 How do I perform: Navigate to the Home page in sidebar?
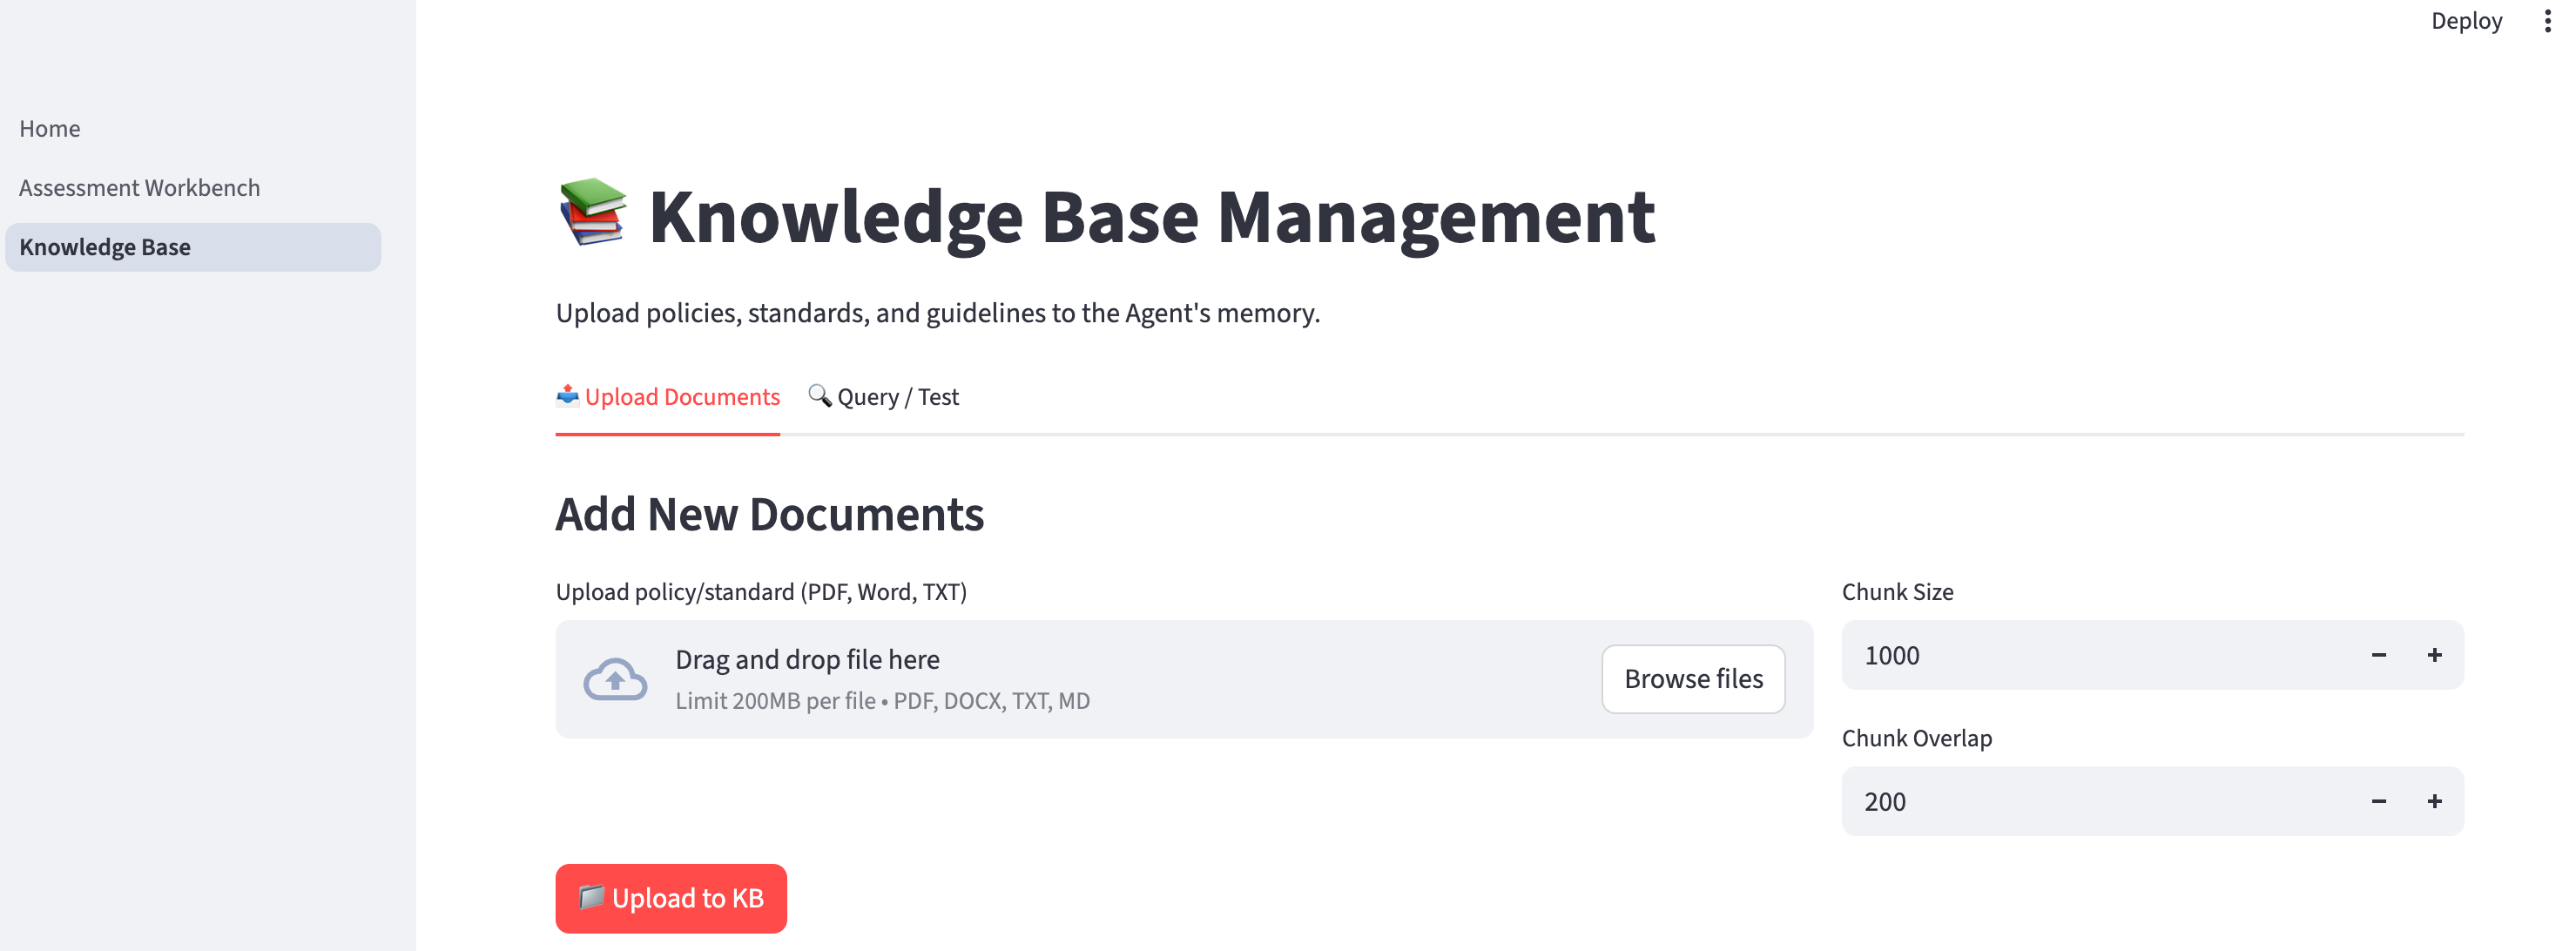tap(49, 128)
